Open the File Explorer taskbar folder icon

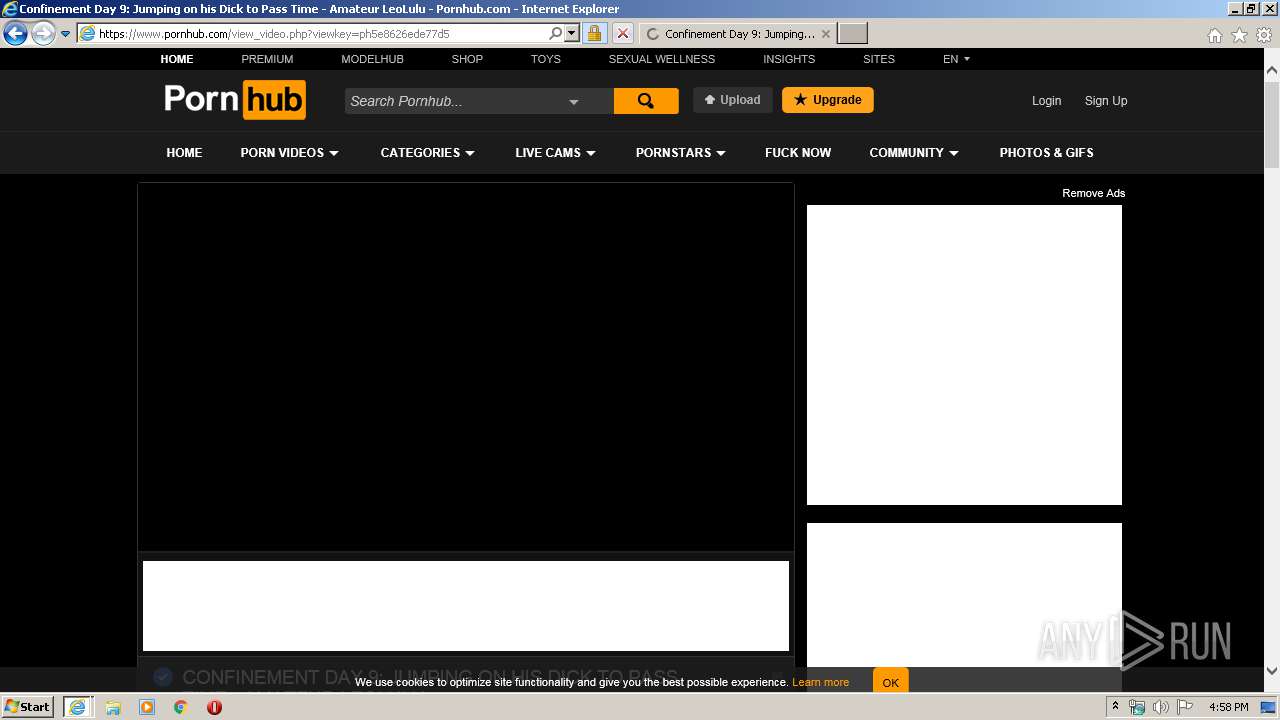pyautogui.click(x=113, y=707)
